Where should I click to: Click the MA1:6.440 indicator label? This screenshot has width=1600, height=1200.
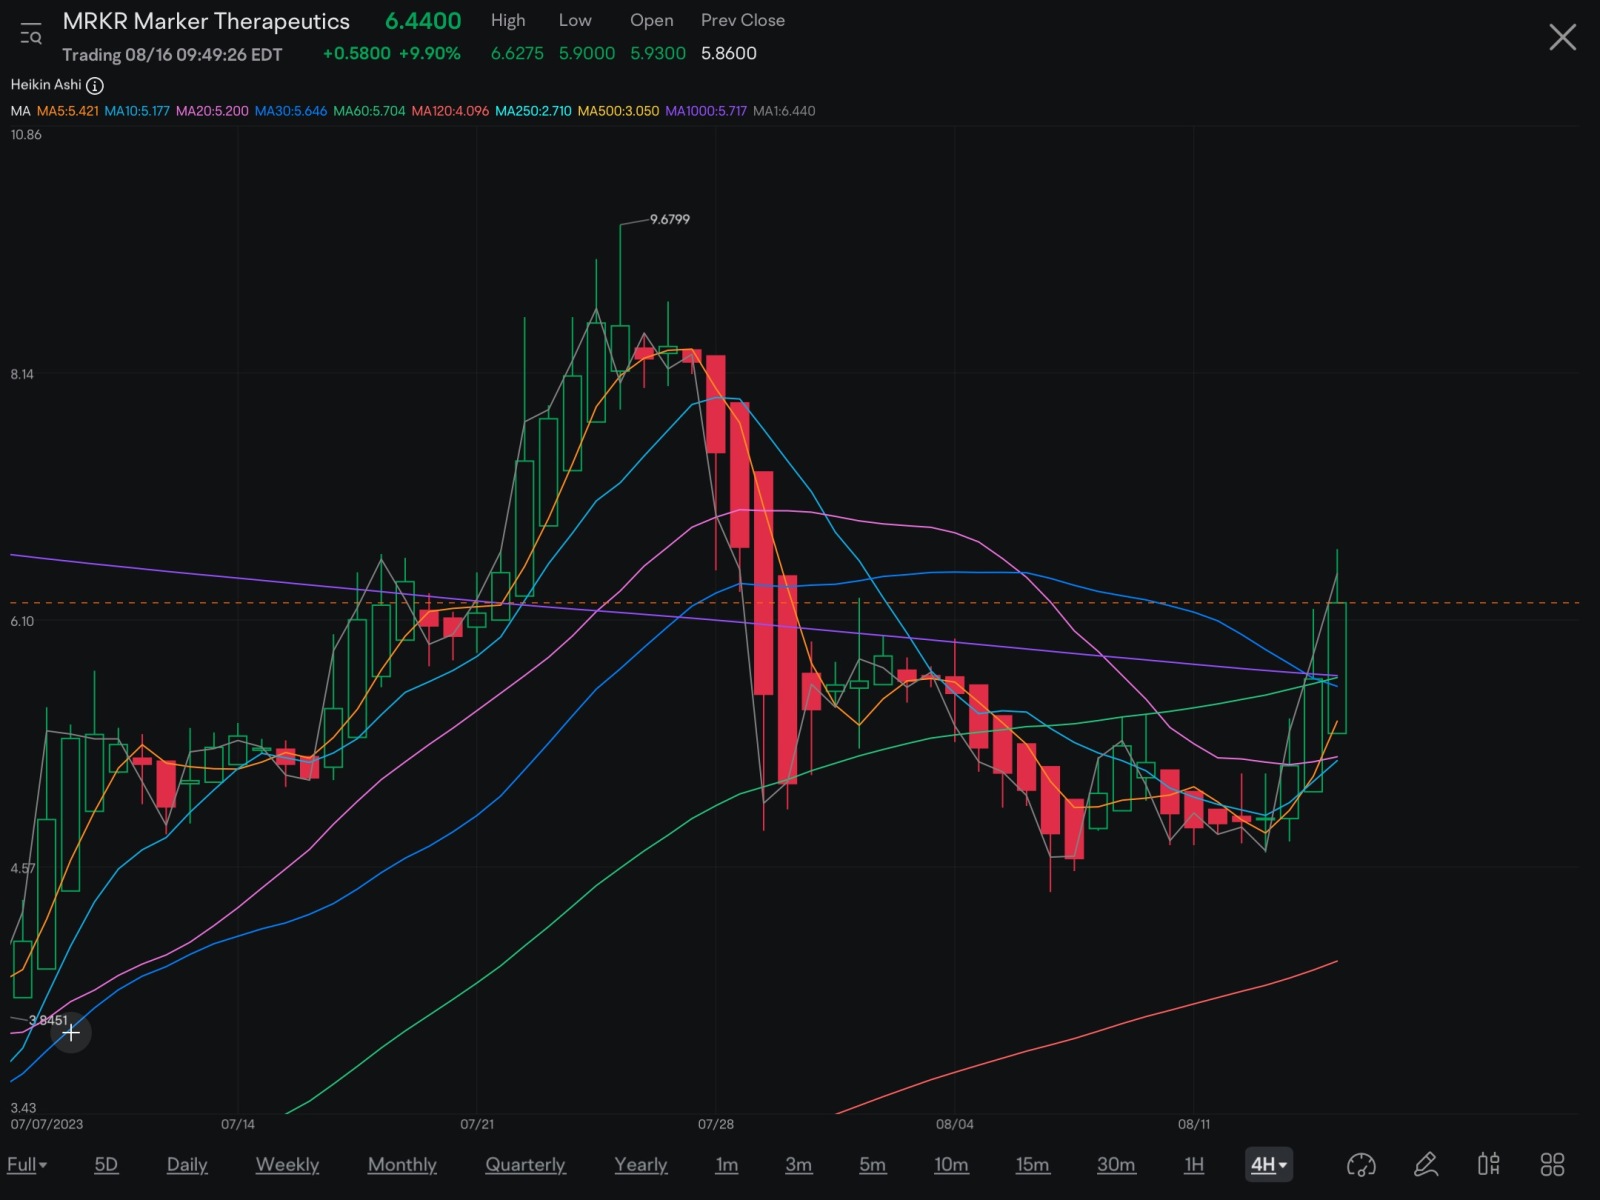[784, 111]
